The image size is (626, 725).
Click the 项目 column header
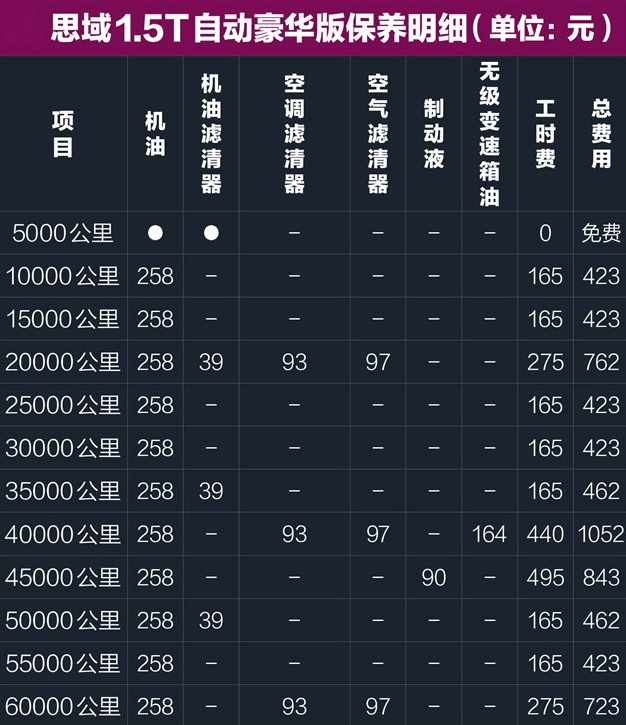tap(63, 134)
